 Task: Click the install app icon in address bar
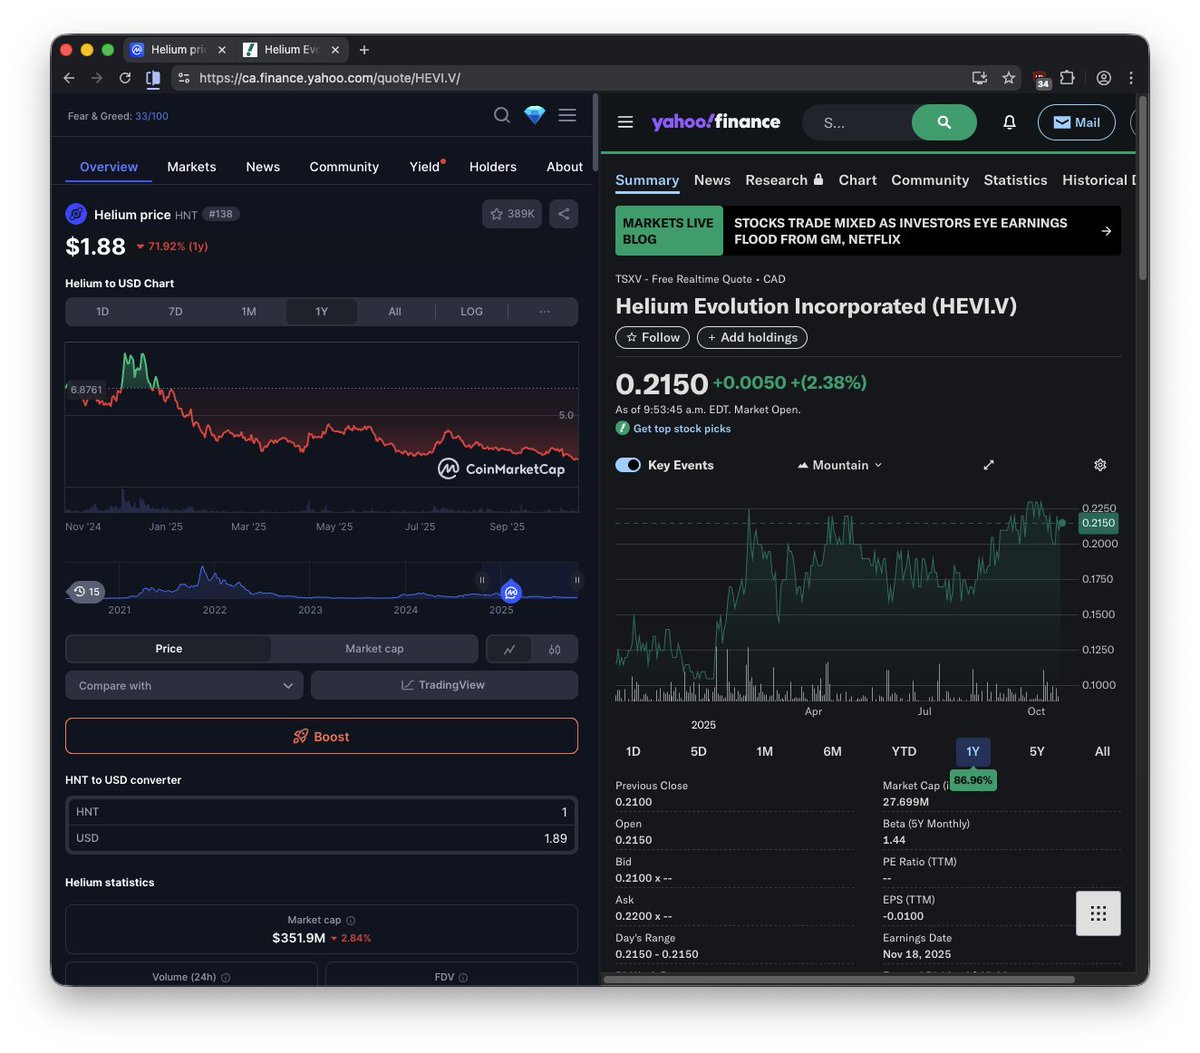pyautogui.click(x=980, y=78)
